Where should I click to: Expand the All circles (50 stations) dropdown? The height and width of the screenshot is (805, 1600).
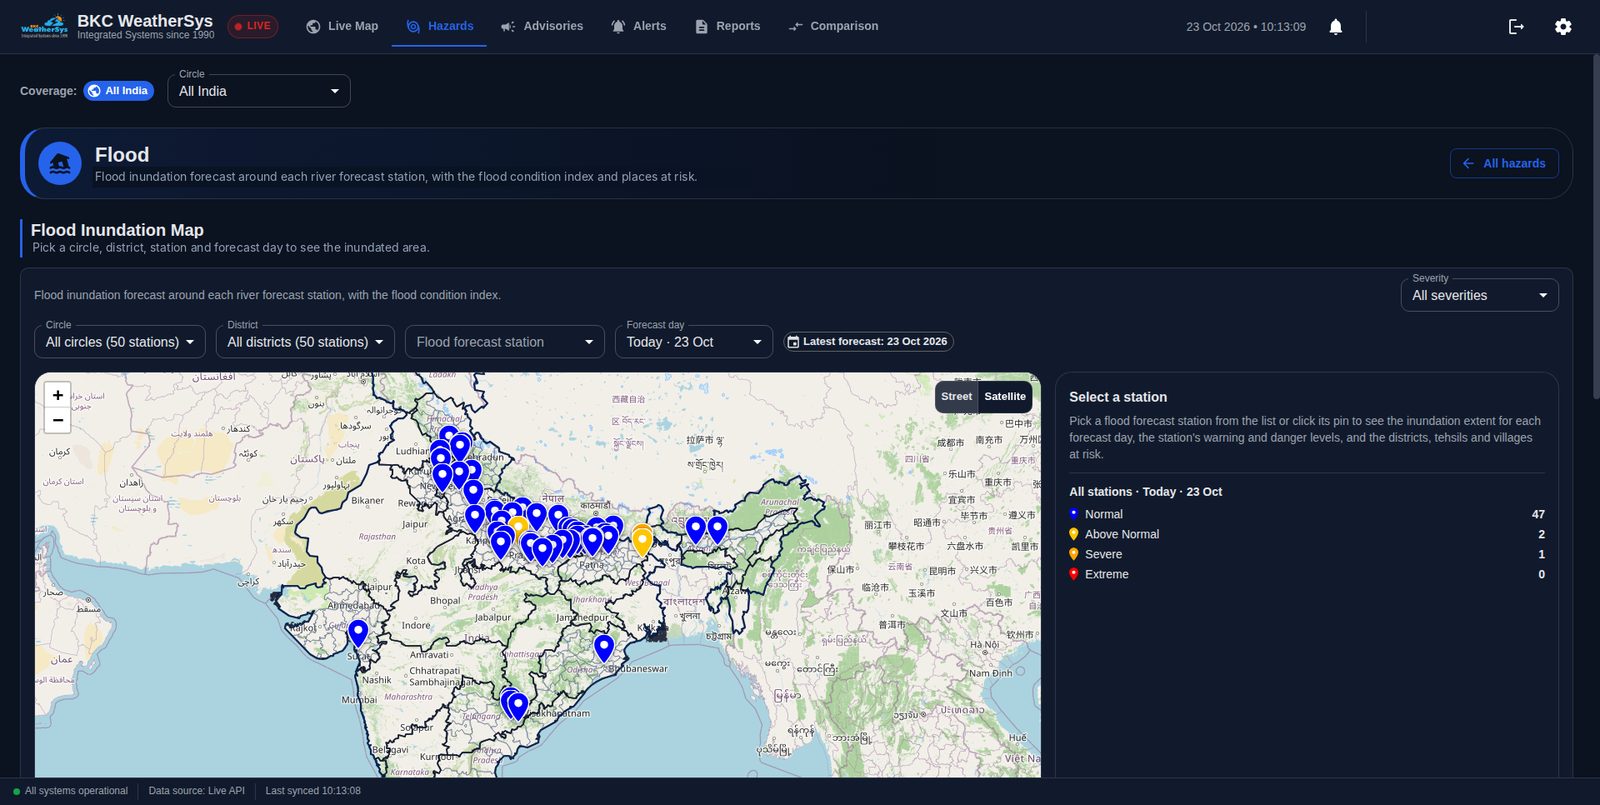point(120,342)
